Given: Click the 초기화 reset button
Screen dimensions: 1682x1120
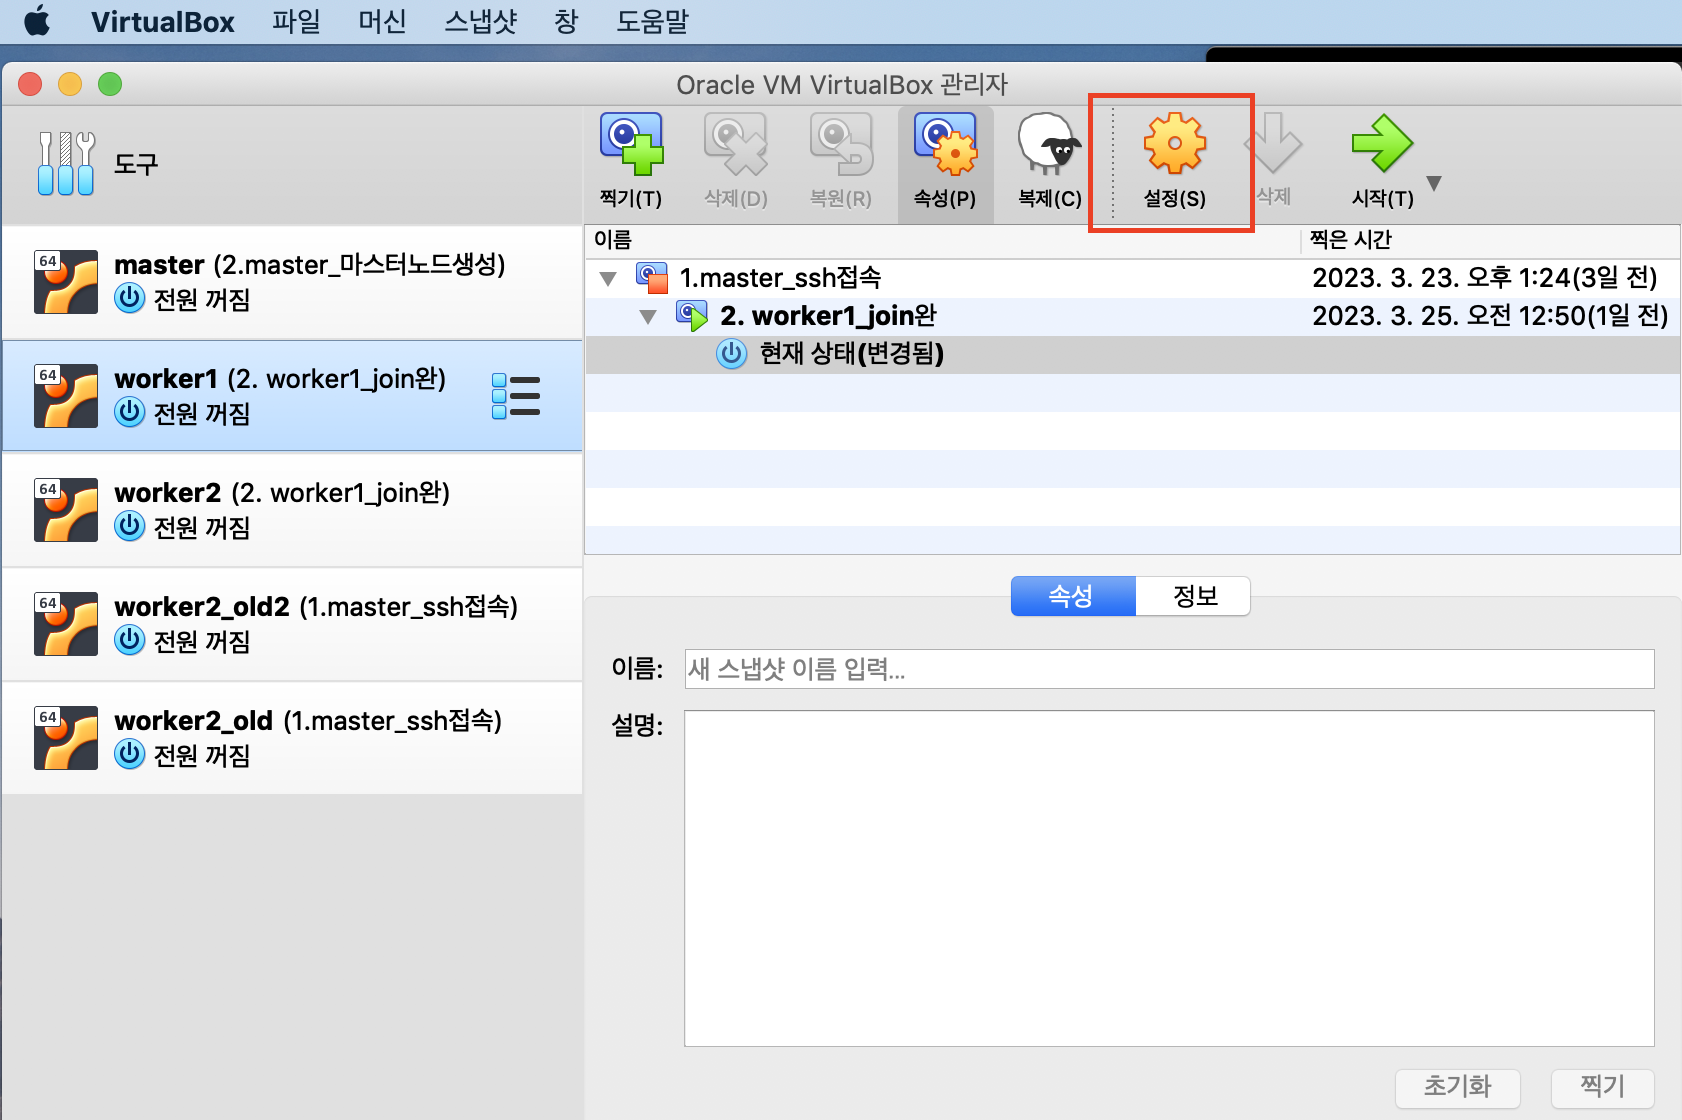Looking at the screenshot, I should click(1458, 1087).
